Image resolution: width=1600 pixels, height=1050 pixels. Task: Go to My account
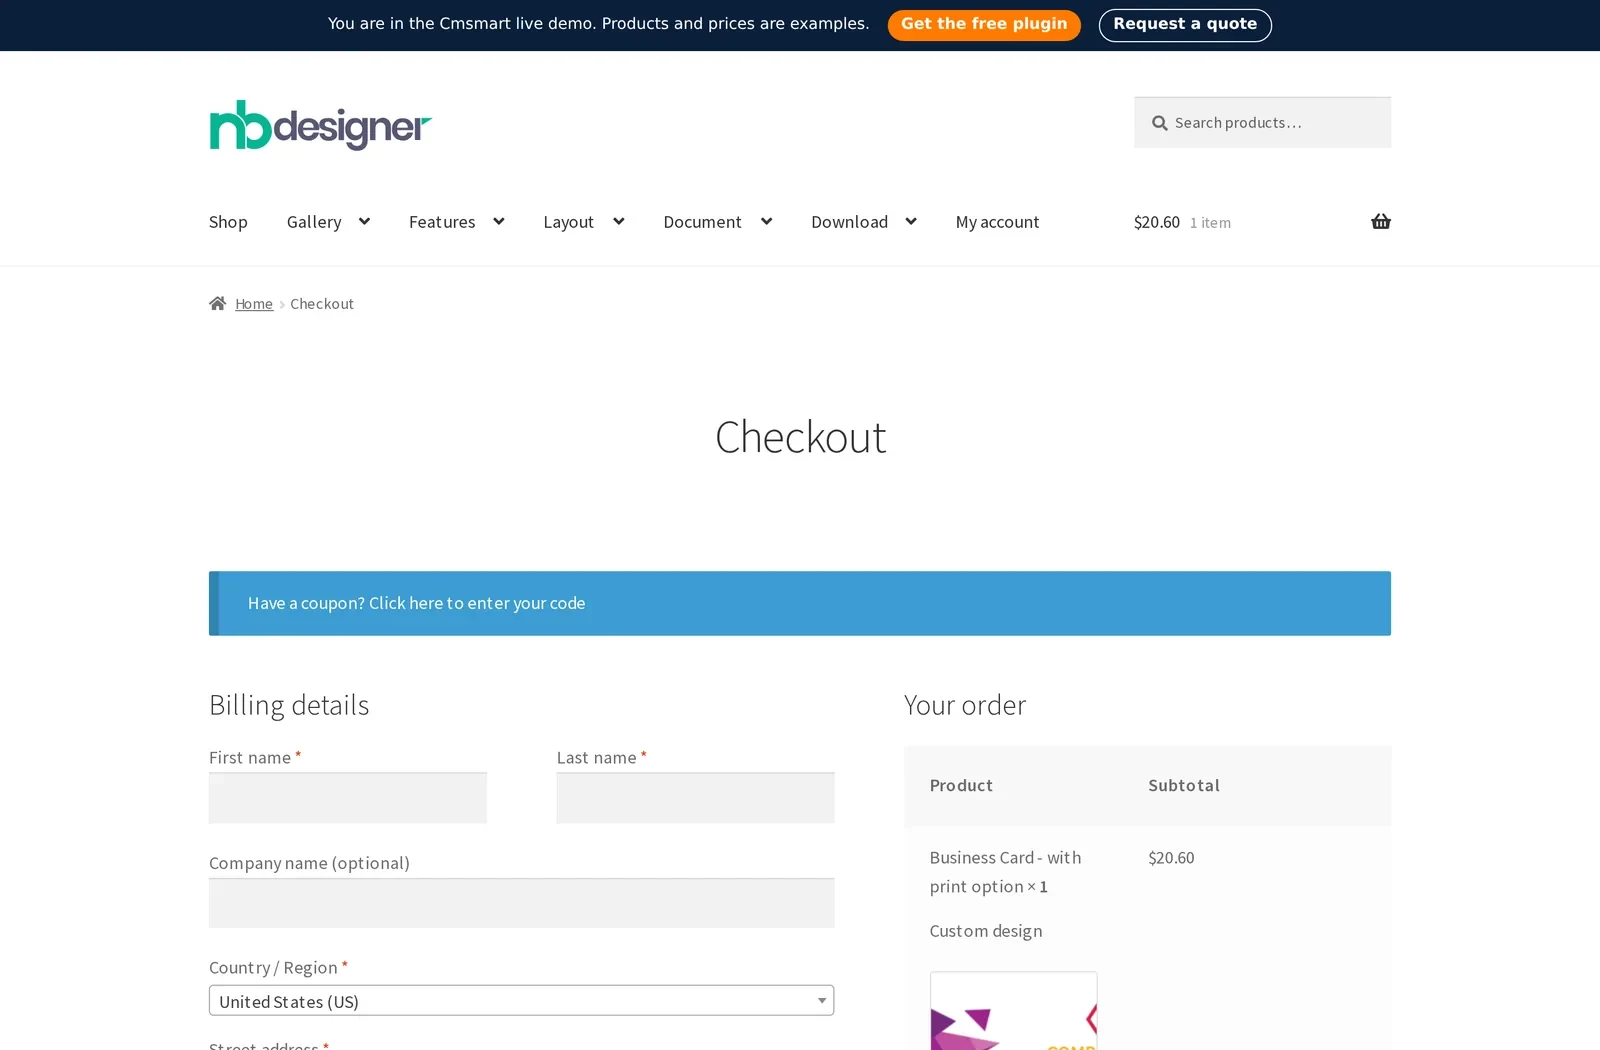coord(997,222)
